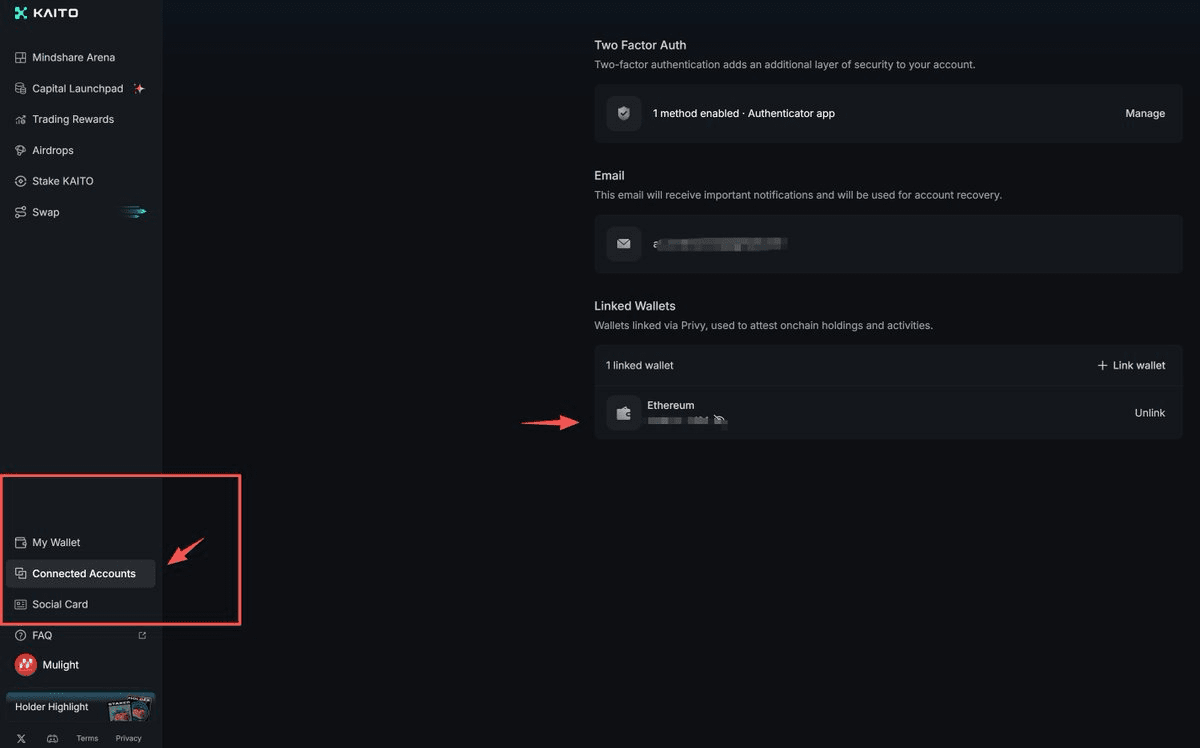Select the Connected Accounts sidebar item
Image resolution: width=1200 pixels, height=748 pixels.
point(83,574)
